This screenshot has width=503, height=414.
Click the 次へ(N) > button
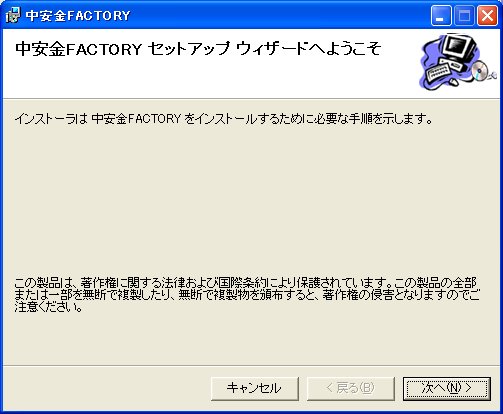447,388
